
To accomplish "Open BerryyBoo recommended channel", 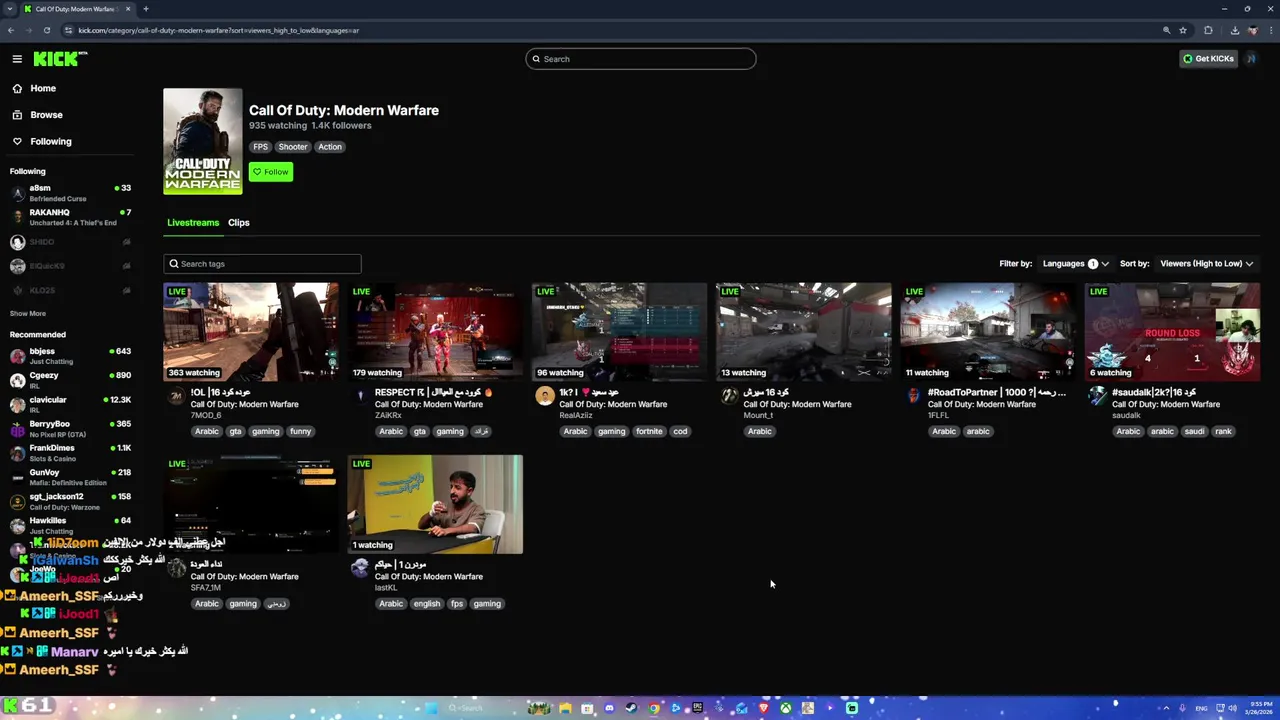I will point(70,428).
